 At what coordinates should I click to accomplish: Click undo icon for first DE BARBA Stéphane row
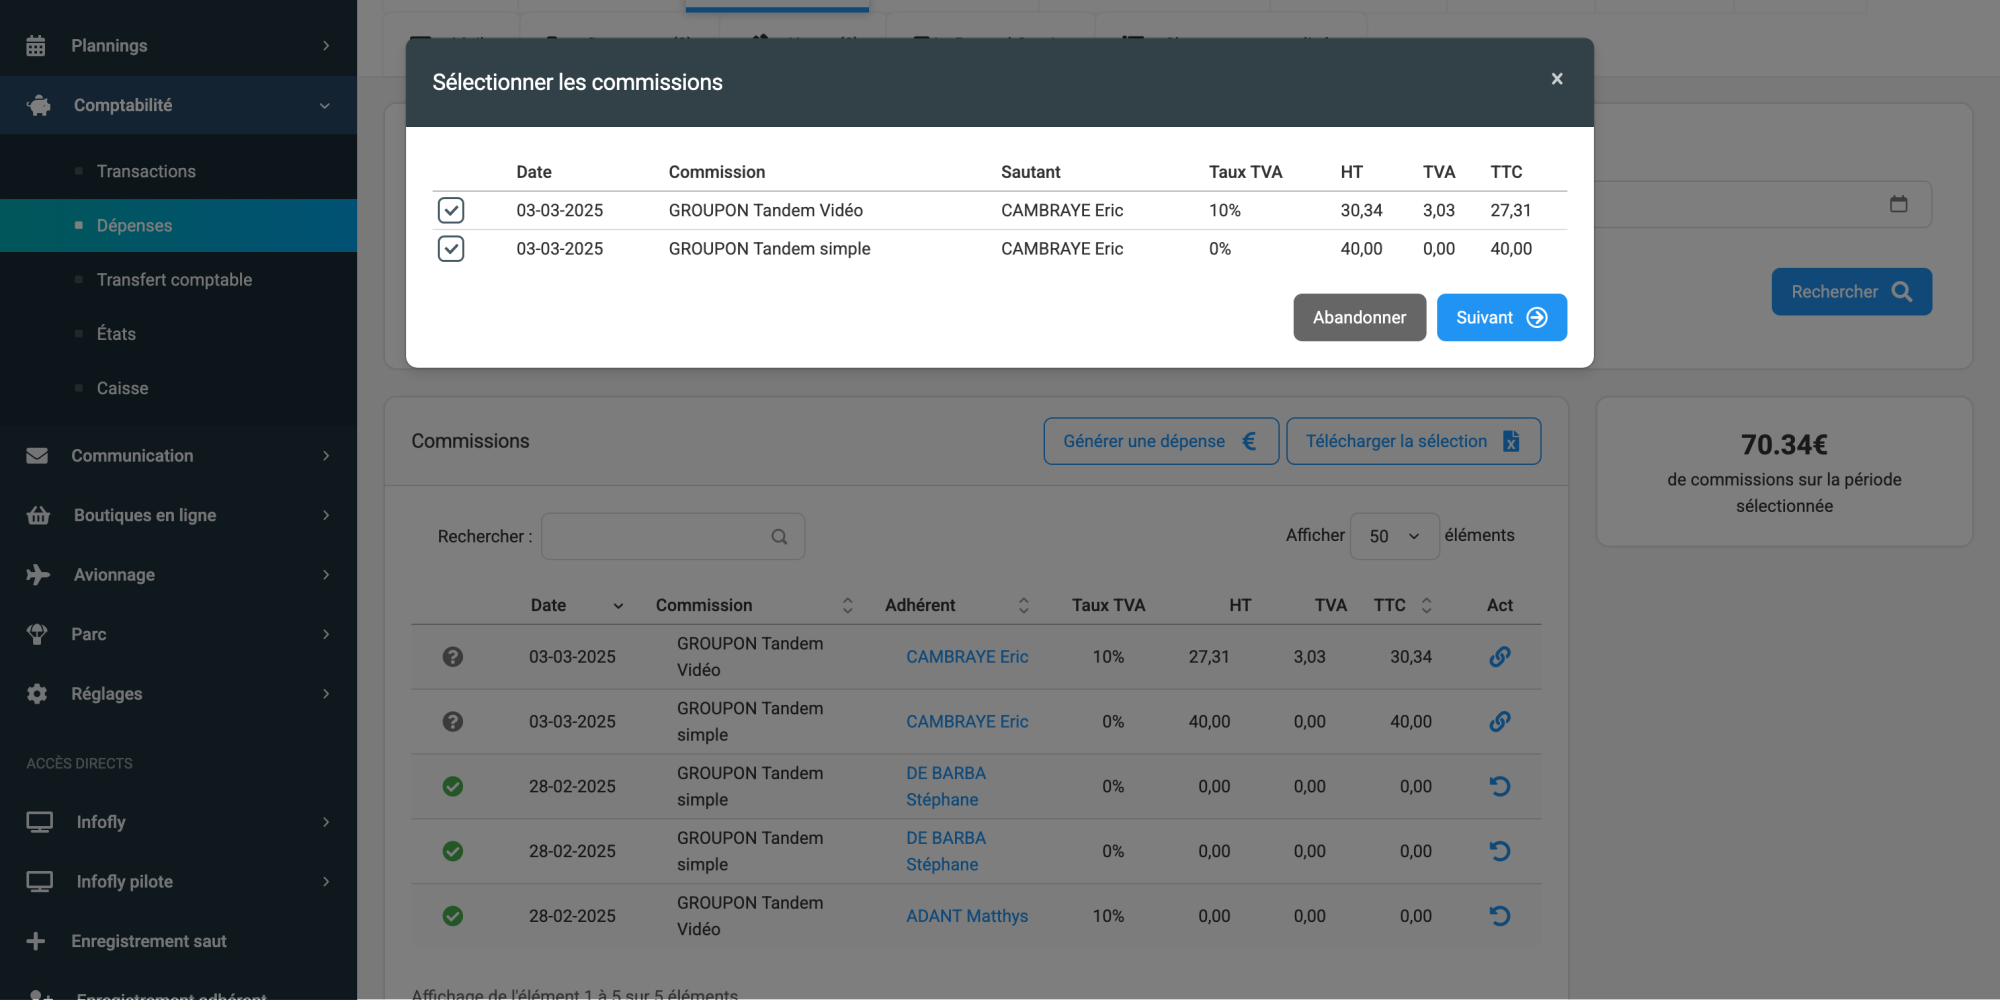point(1500,786)
